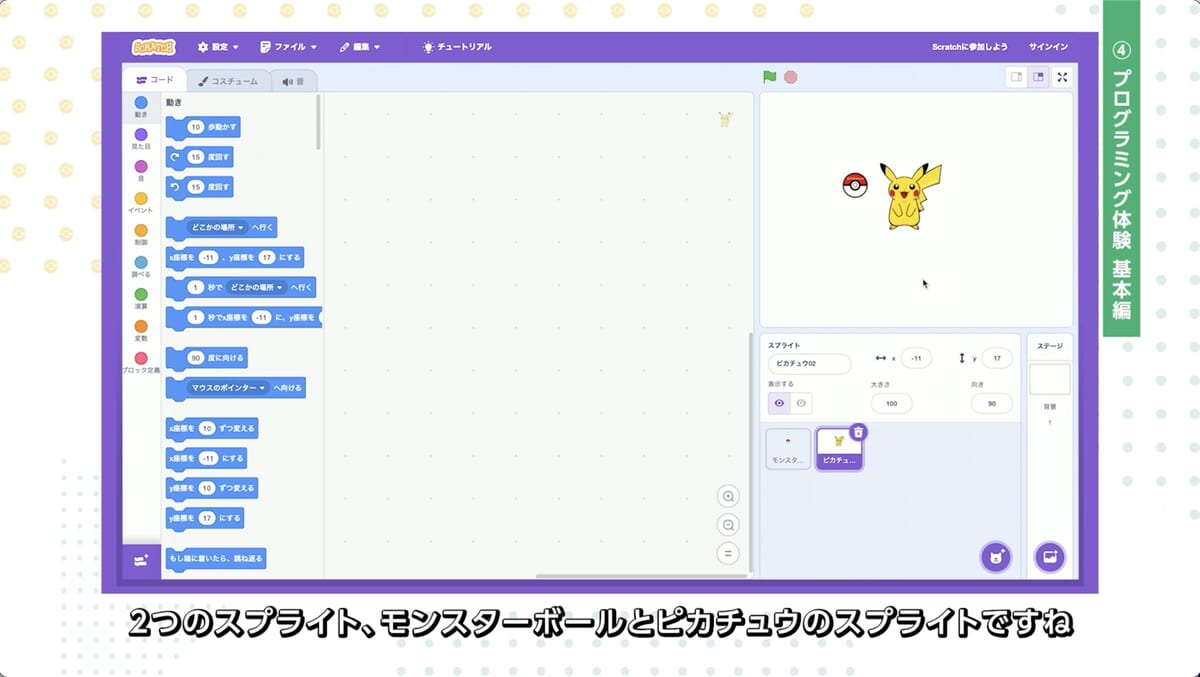Viewport: 1200px width, 677px height.
Task: Expand マウスのポインター dropdown in block
Action: 262,387
